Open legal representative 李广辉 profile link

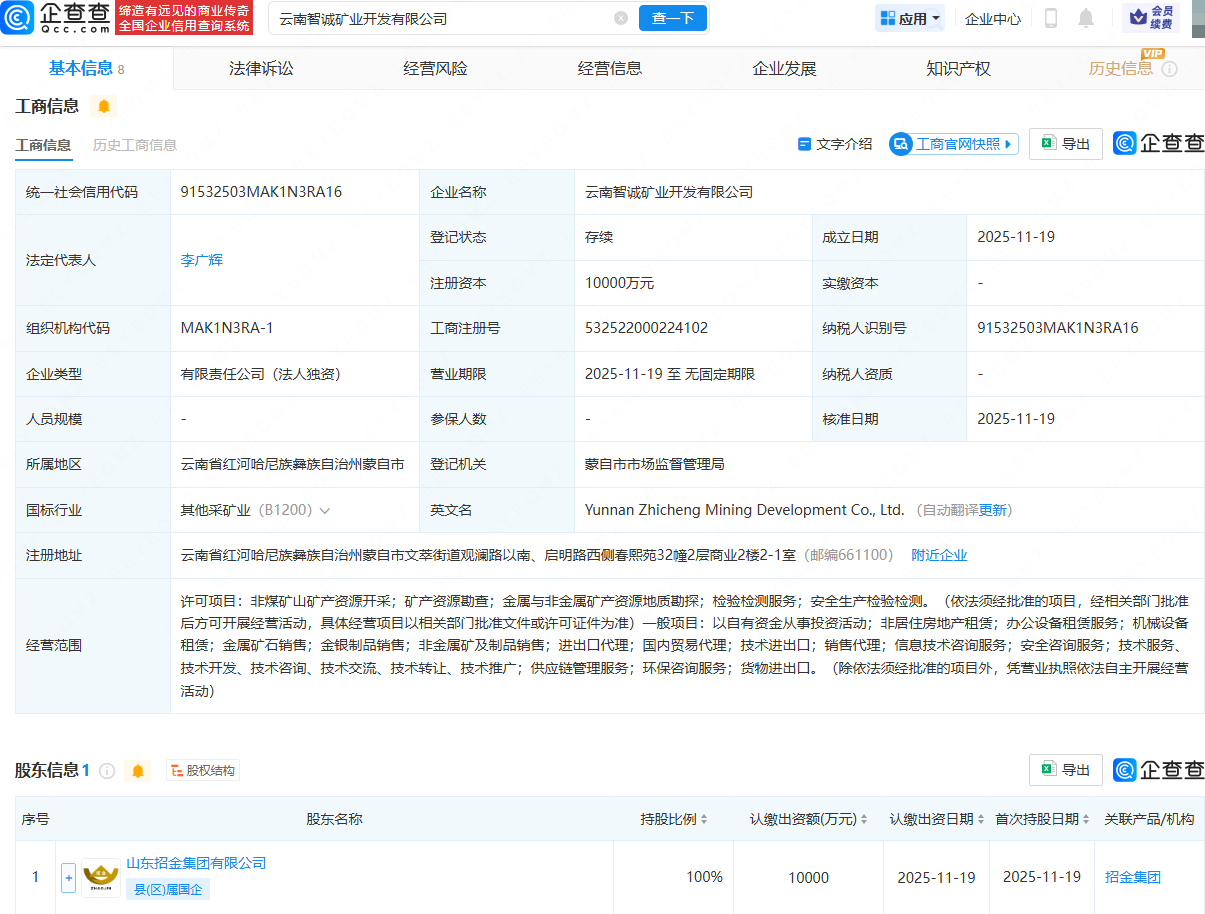[201, 259]
